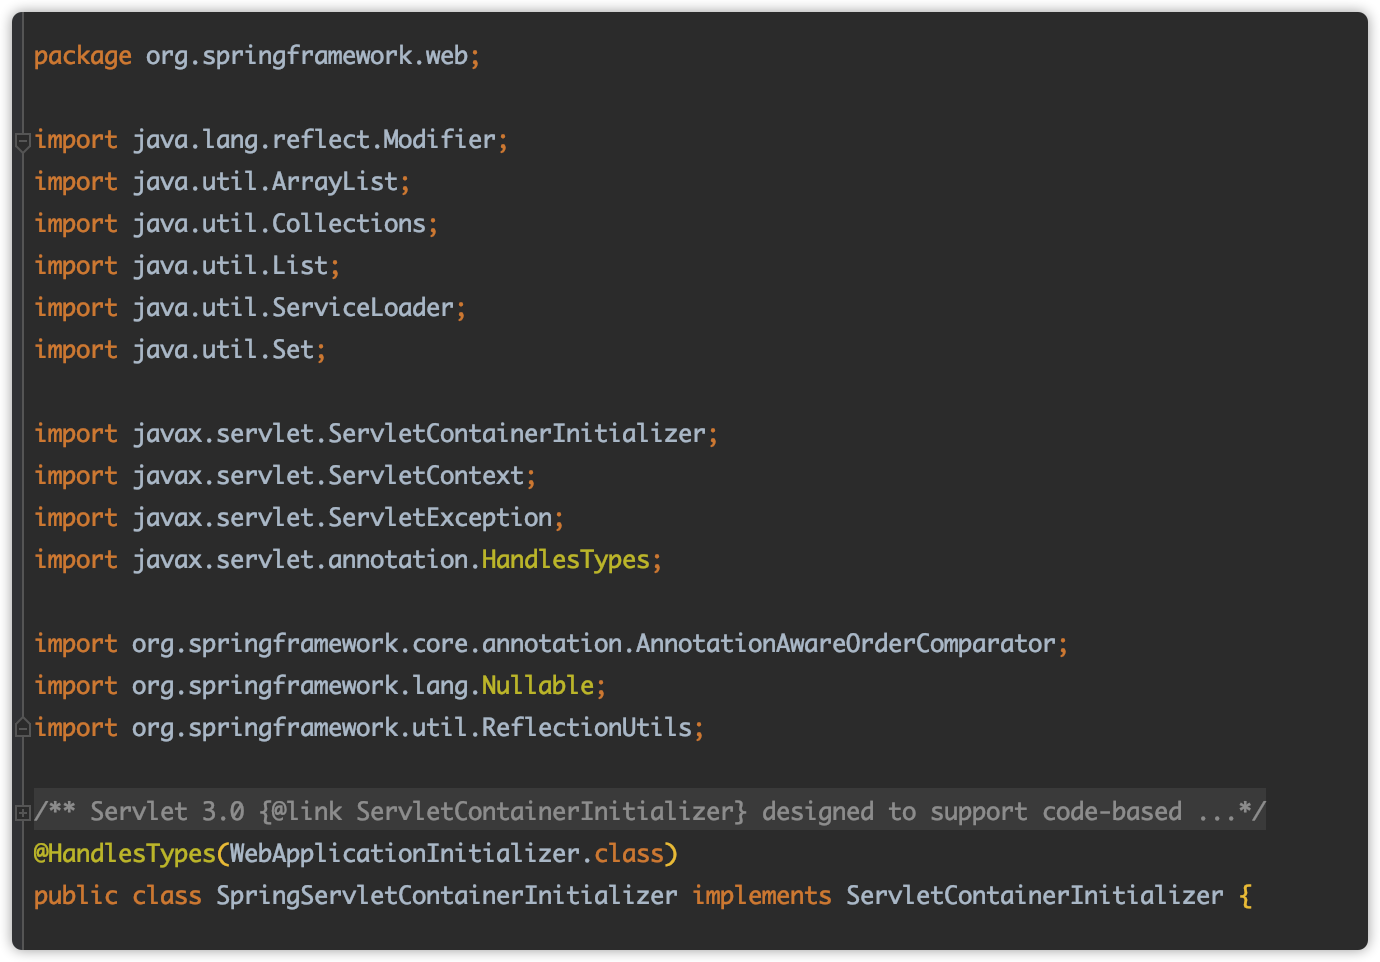This screenshot has height=962, width=1380.
Task: Click Modifier in the java.lang.reflect import
Action: point(439,139)
